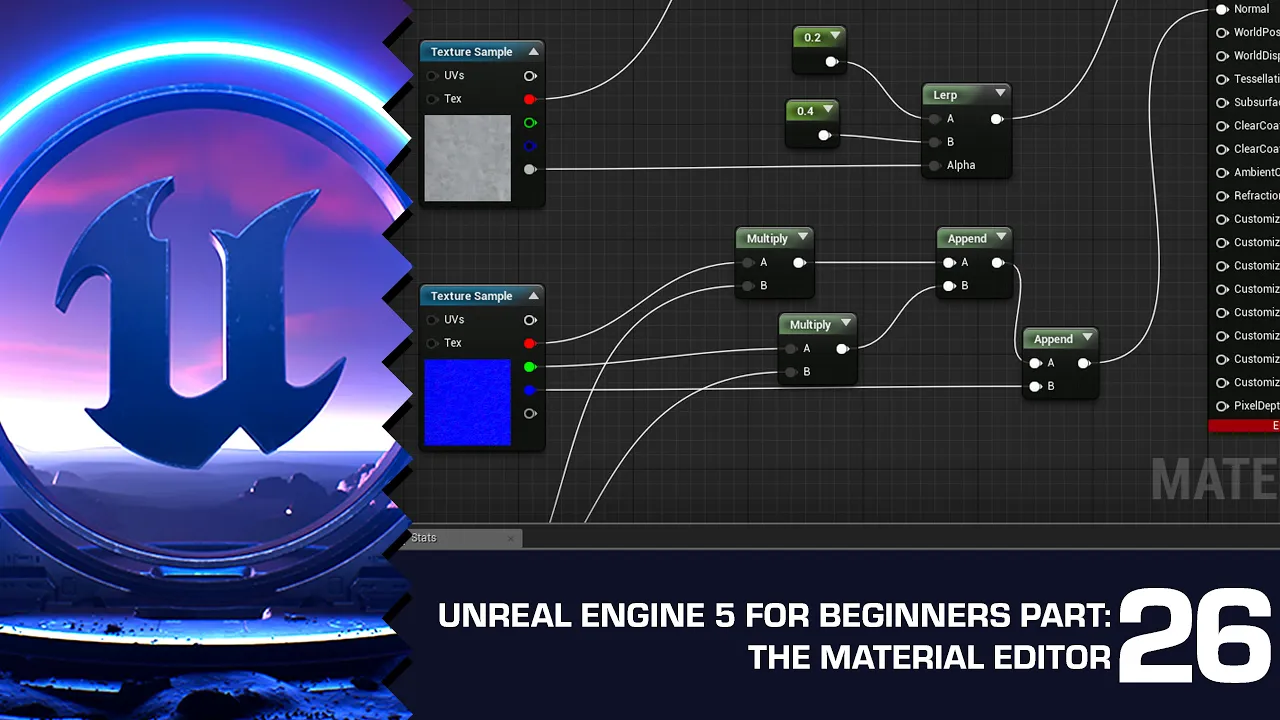The height and width of the screenshot is (720, 1280).
Task: Click the gray Texture Sample's blue channel pin
Action: 530,146
